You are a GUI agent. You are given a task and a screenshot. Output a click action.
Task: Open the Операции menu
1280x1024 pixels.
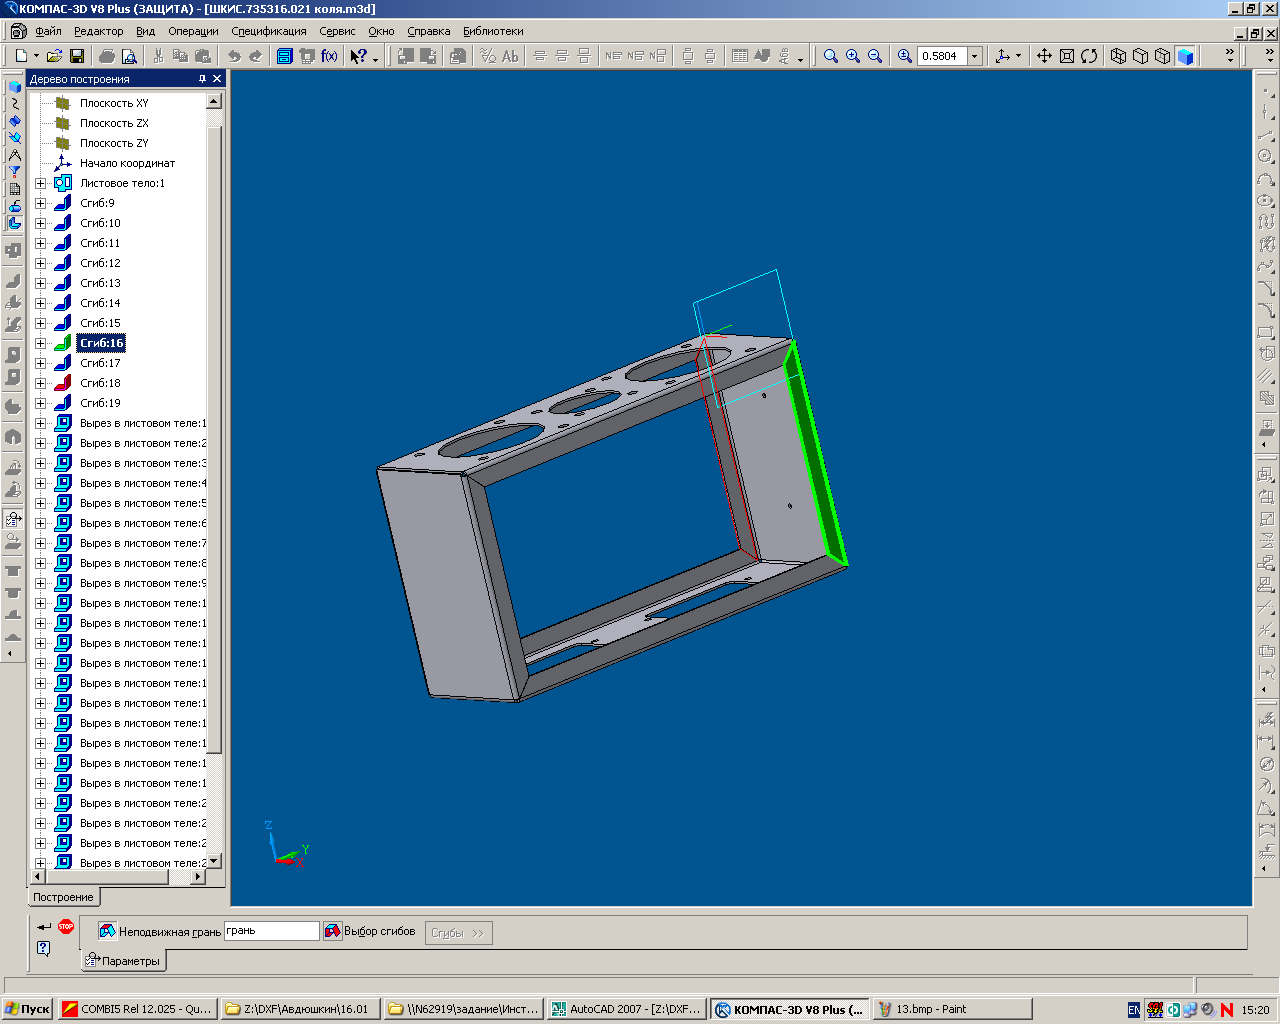(193, 31)
